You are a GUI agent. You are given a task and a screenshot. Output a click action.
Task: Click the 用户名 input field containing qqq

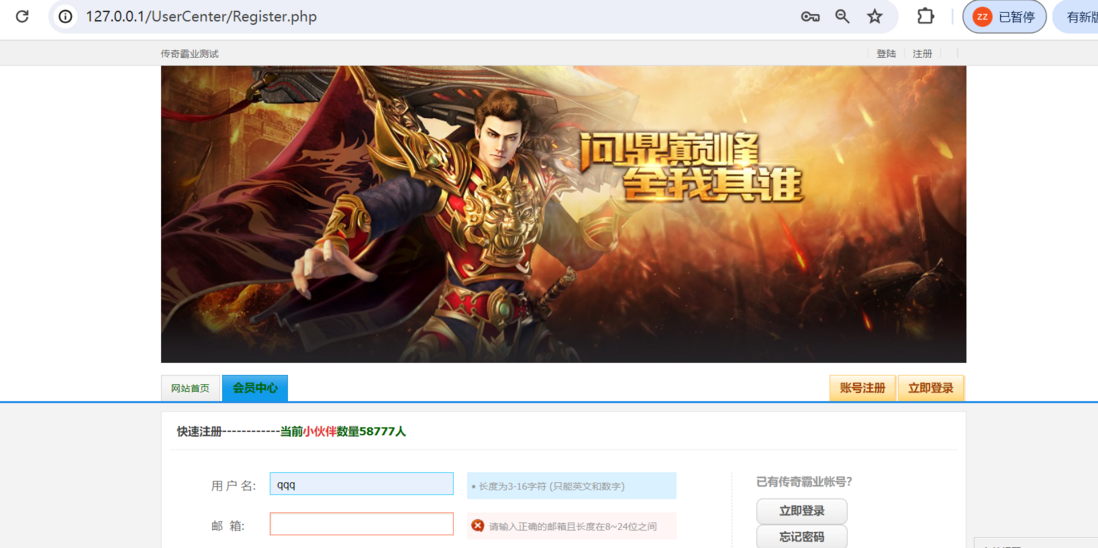(x=361, y=484)
